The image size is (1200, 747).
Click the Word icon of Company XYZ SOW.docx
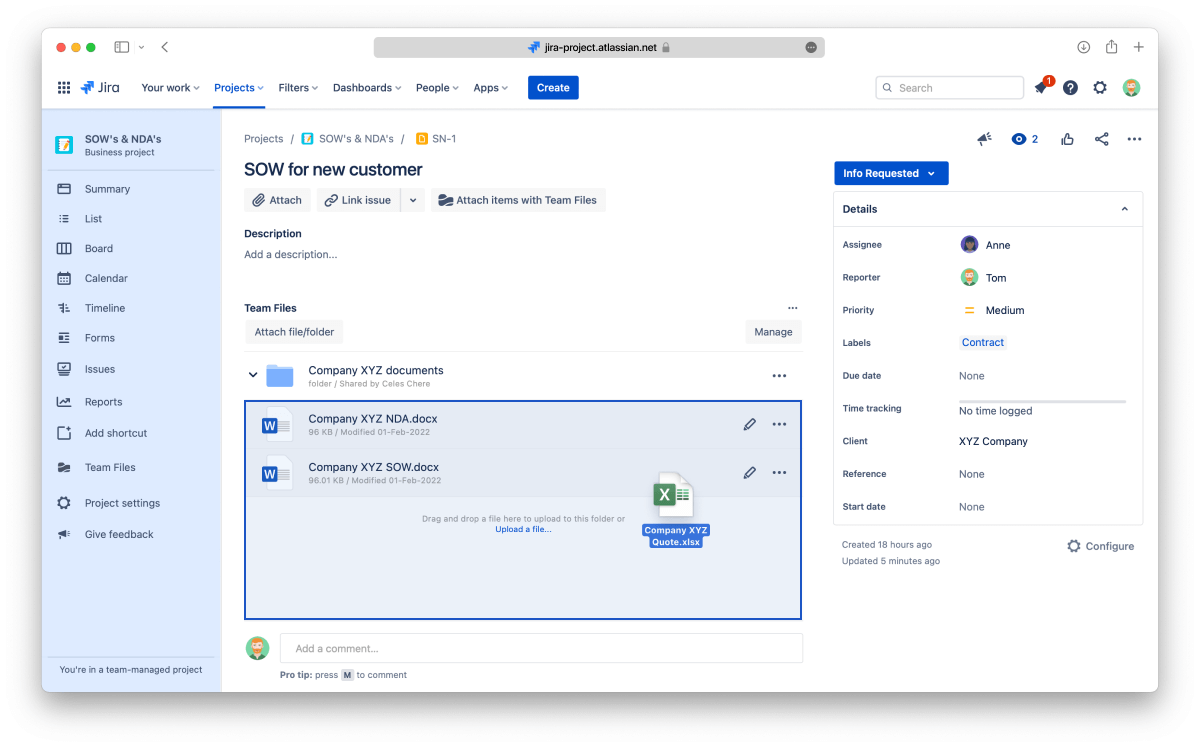[276, 473]
